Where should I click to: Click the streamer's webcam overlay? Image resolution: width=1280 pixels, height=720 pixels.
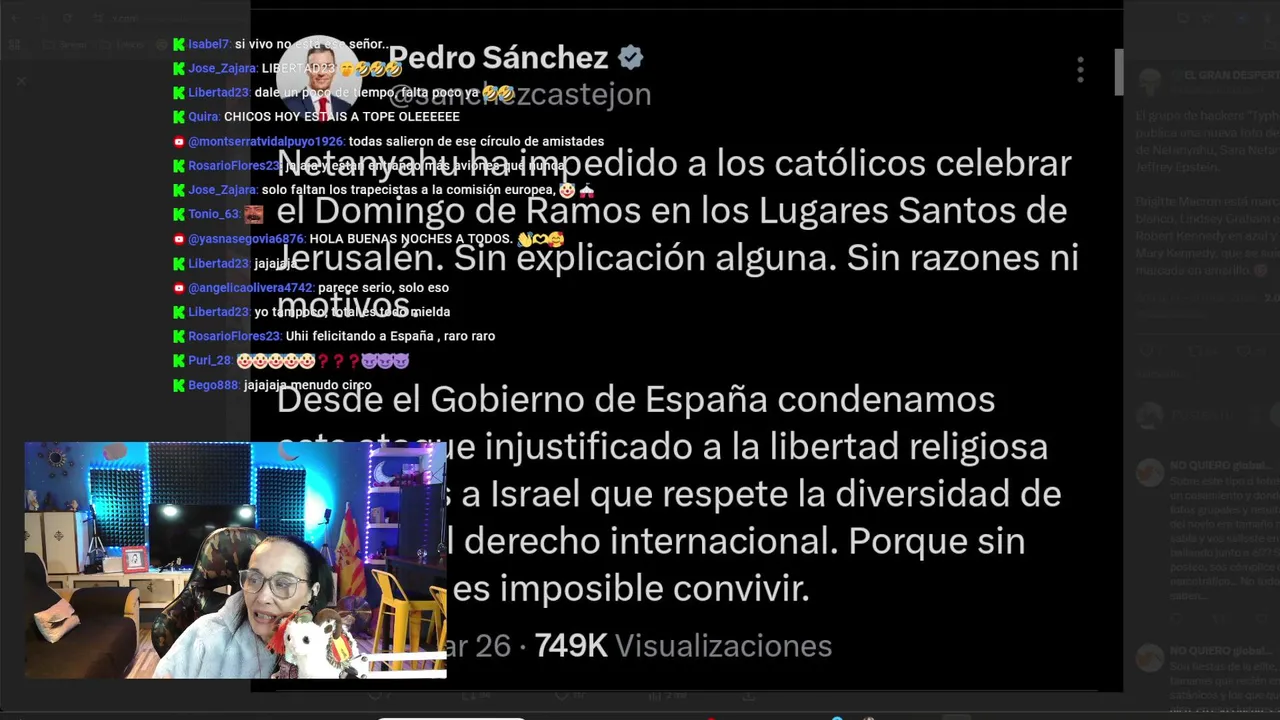coord(235,560)
